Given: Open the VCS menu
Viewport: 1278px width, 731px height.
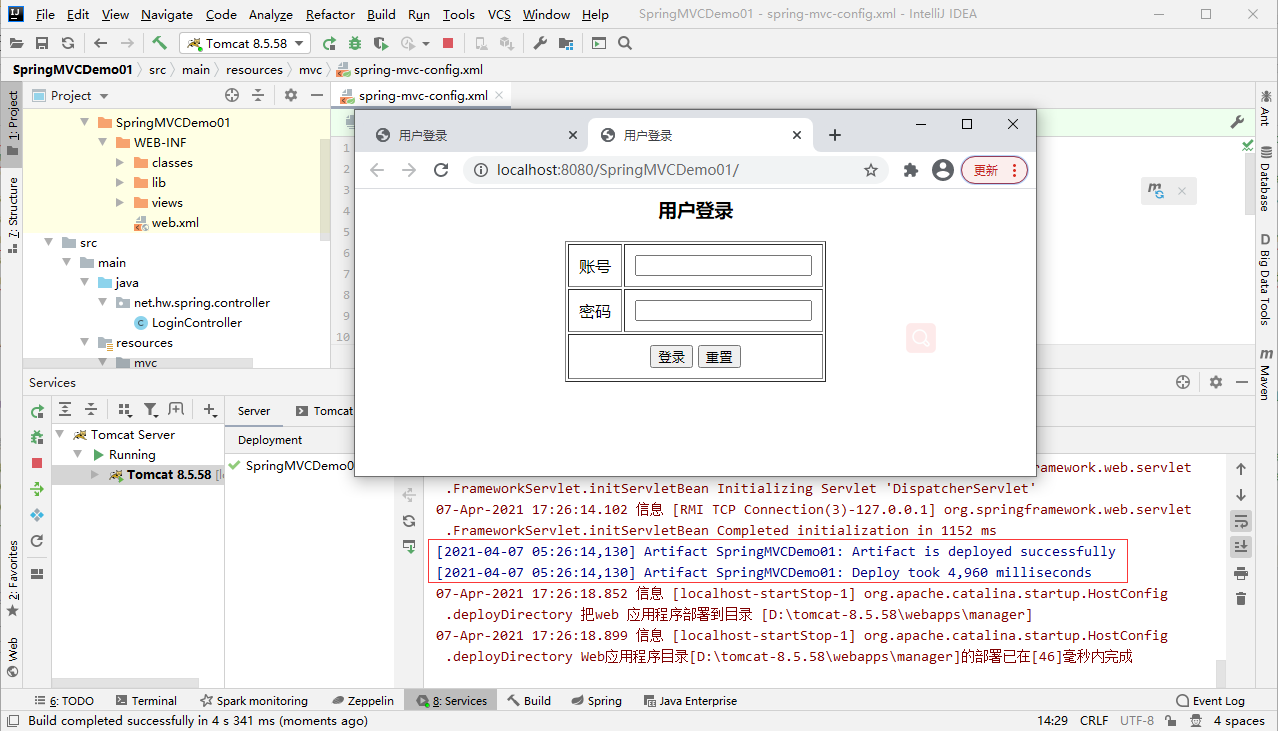Looking at the screenshot, I should click(499, 14).
